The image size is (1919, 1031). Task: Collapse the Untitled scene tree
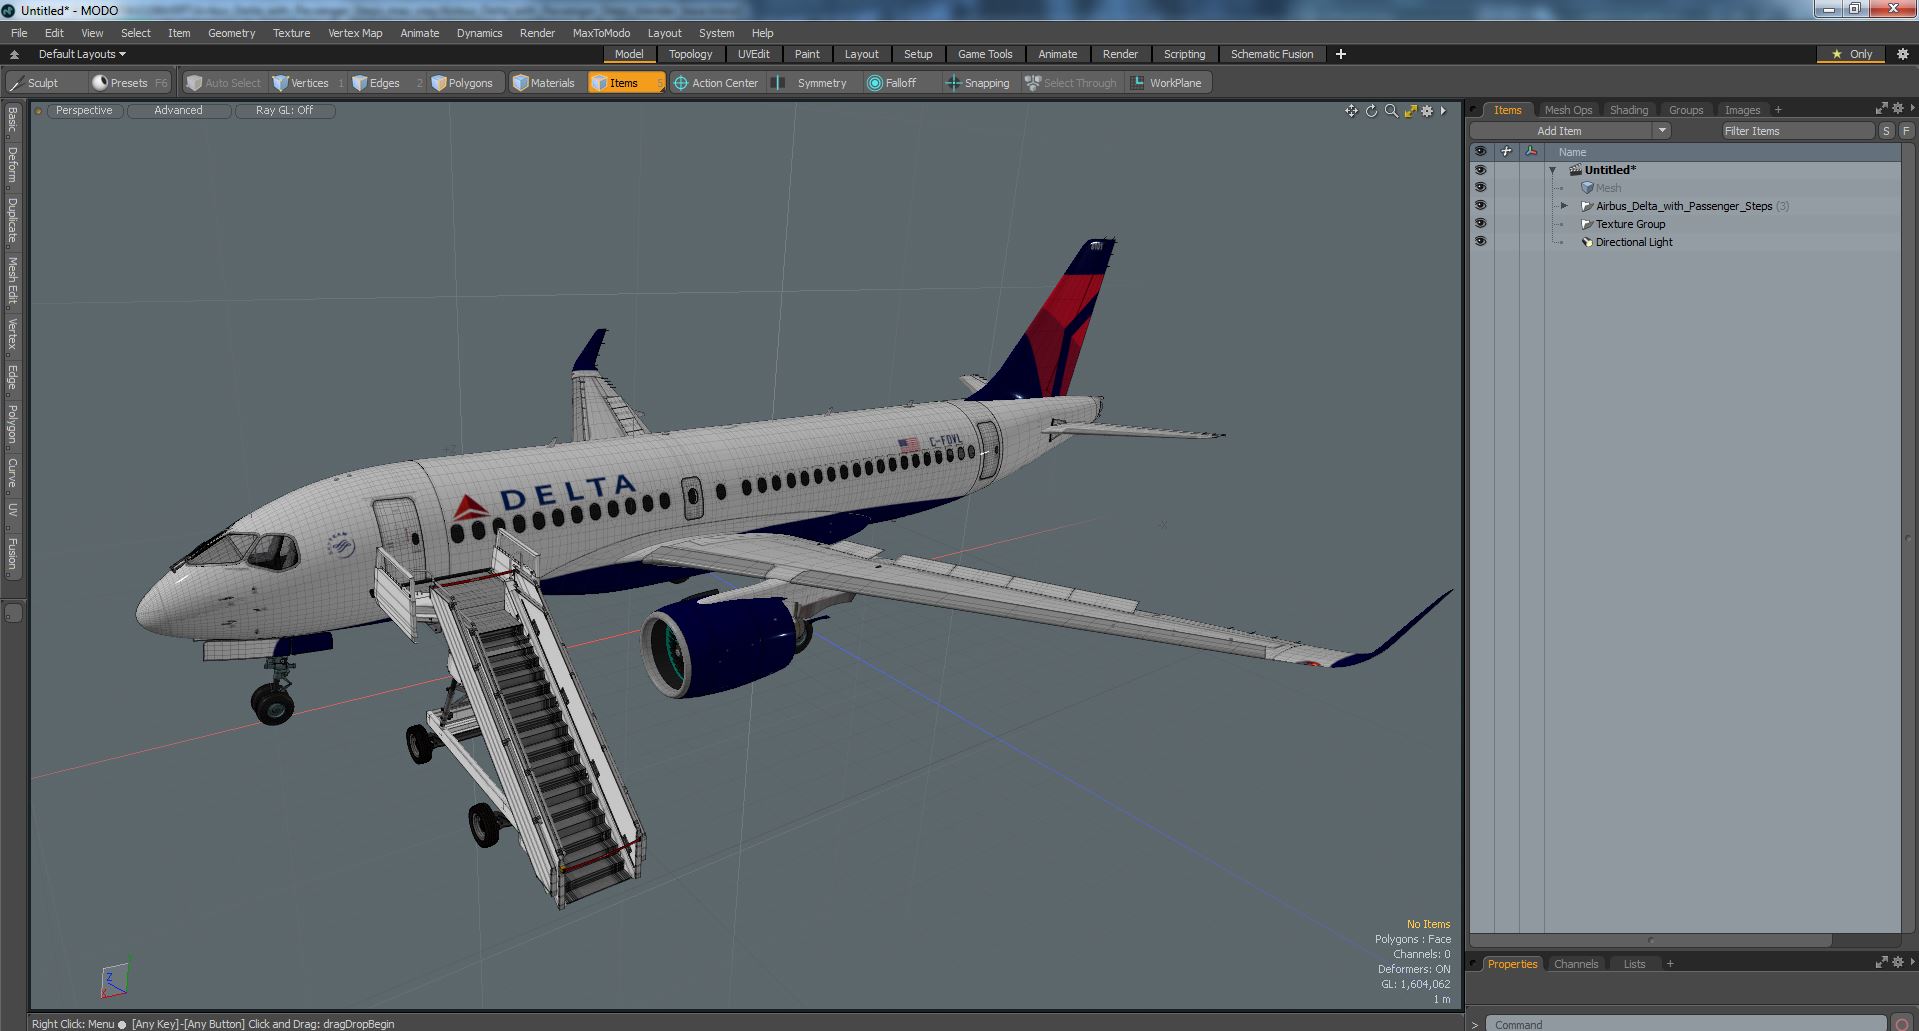click(1553, 171)
